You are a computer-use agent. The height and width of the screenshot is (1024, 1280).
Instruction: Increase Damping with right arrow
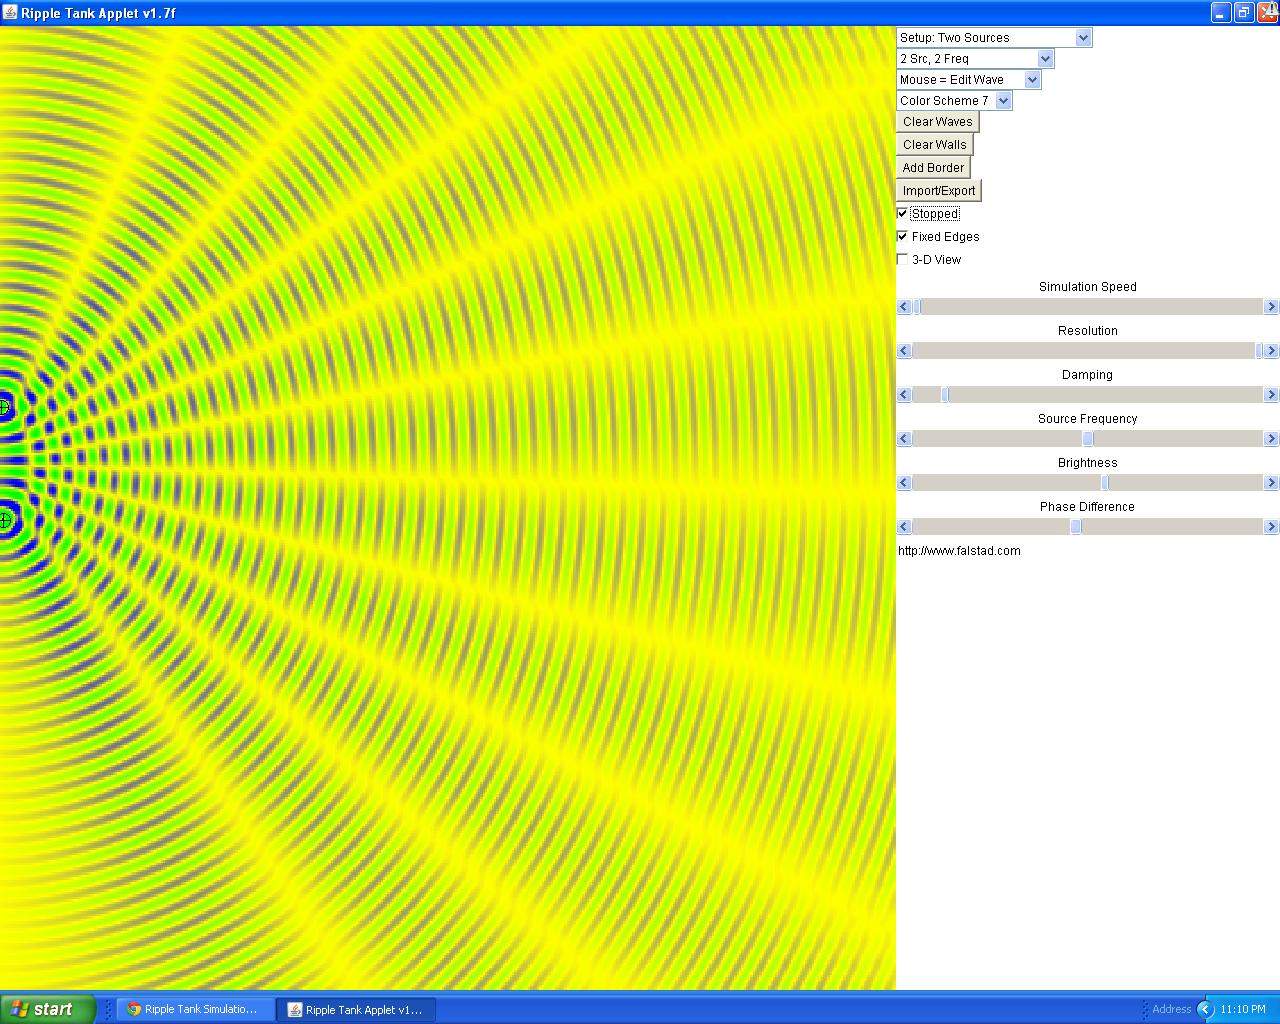pos(1272,395)
